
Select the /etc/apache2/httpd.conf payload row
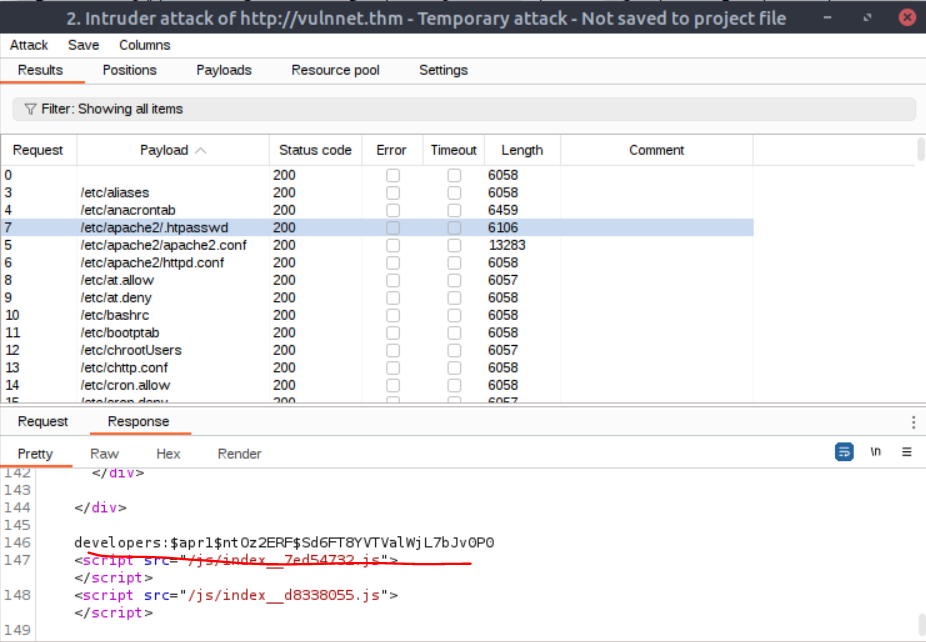pyautogui.click(x=377, y=263)
